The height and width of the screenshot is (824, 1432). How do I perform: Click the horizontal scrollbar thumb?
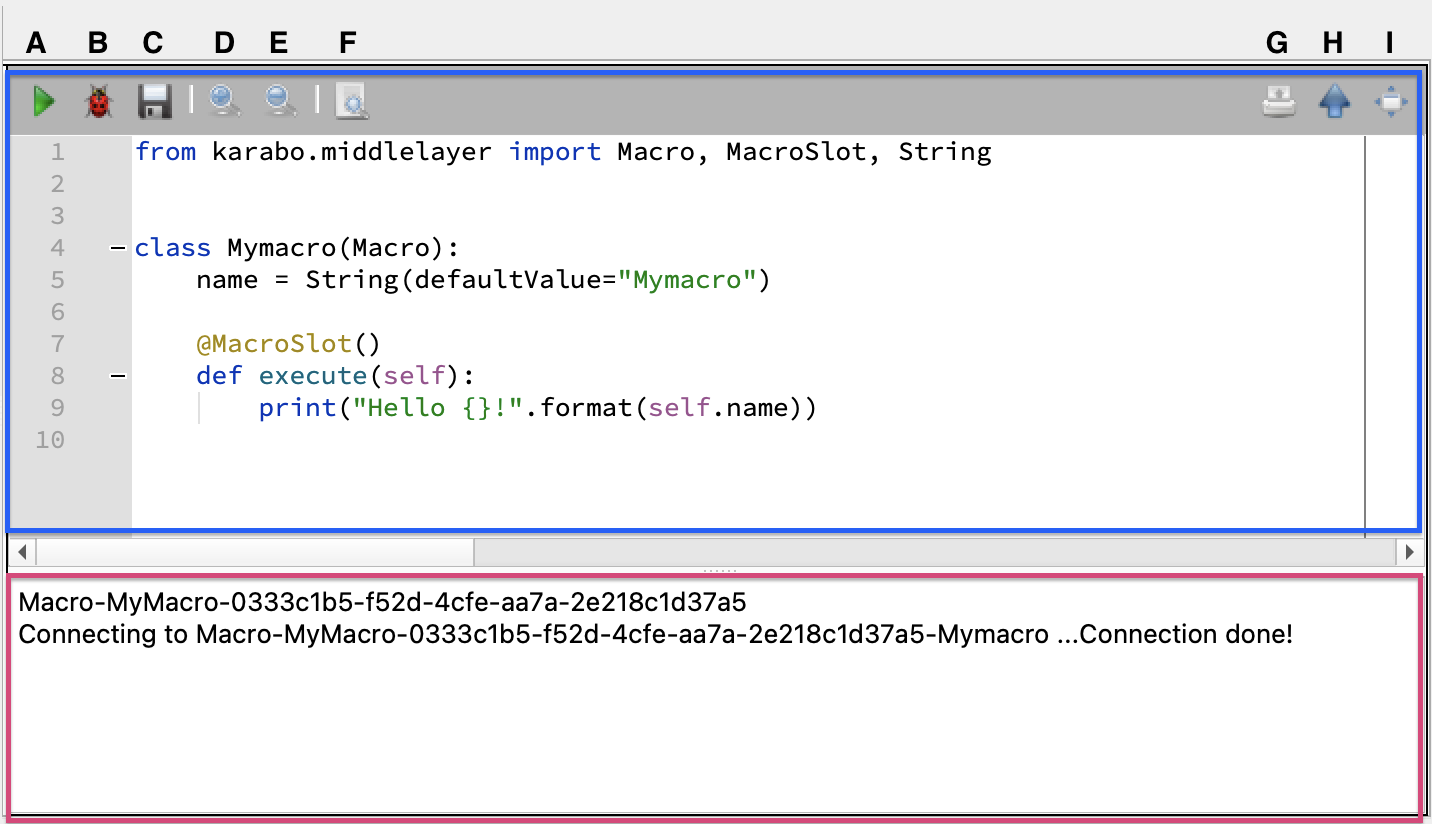pos(254,552)
